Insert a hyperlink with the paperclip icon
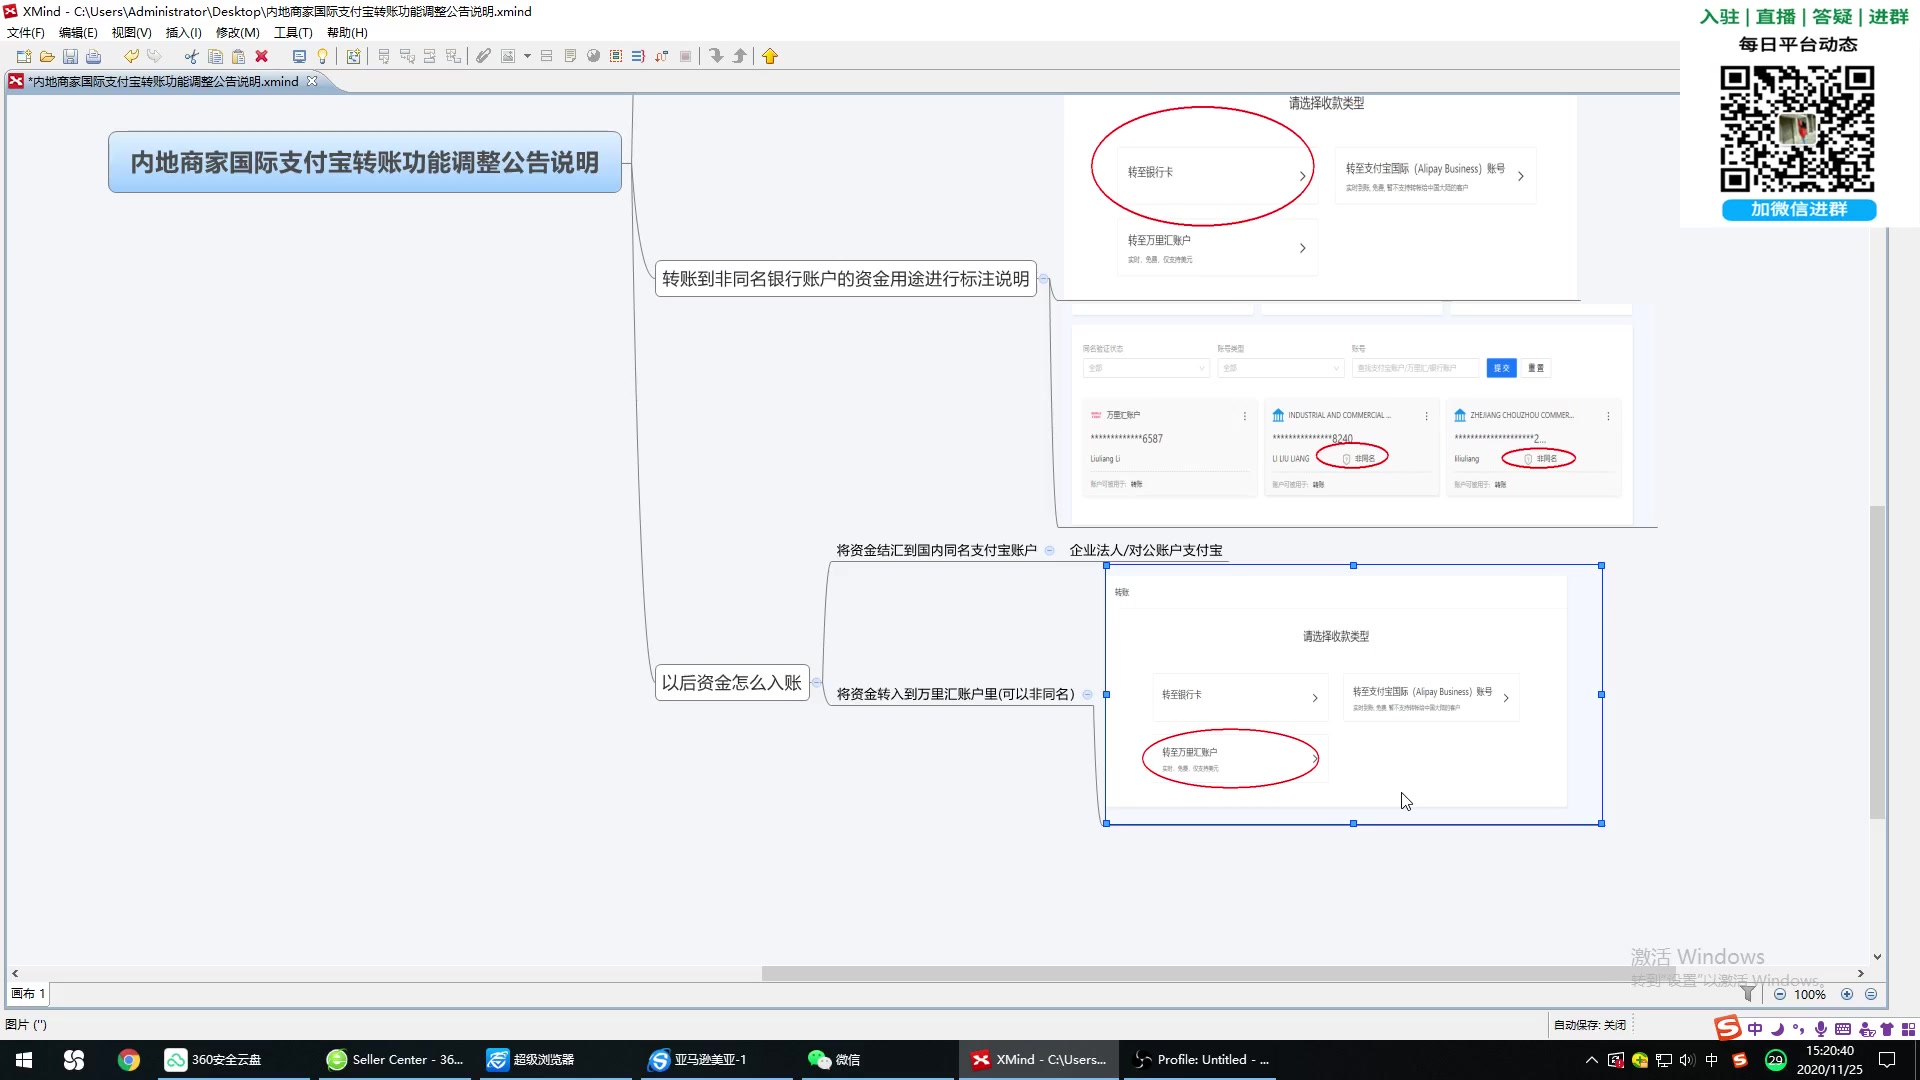 tap(483, 56)
